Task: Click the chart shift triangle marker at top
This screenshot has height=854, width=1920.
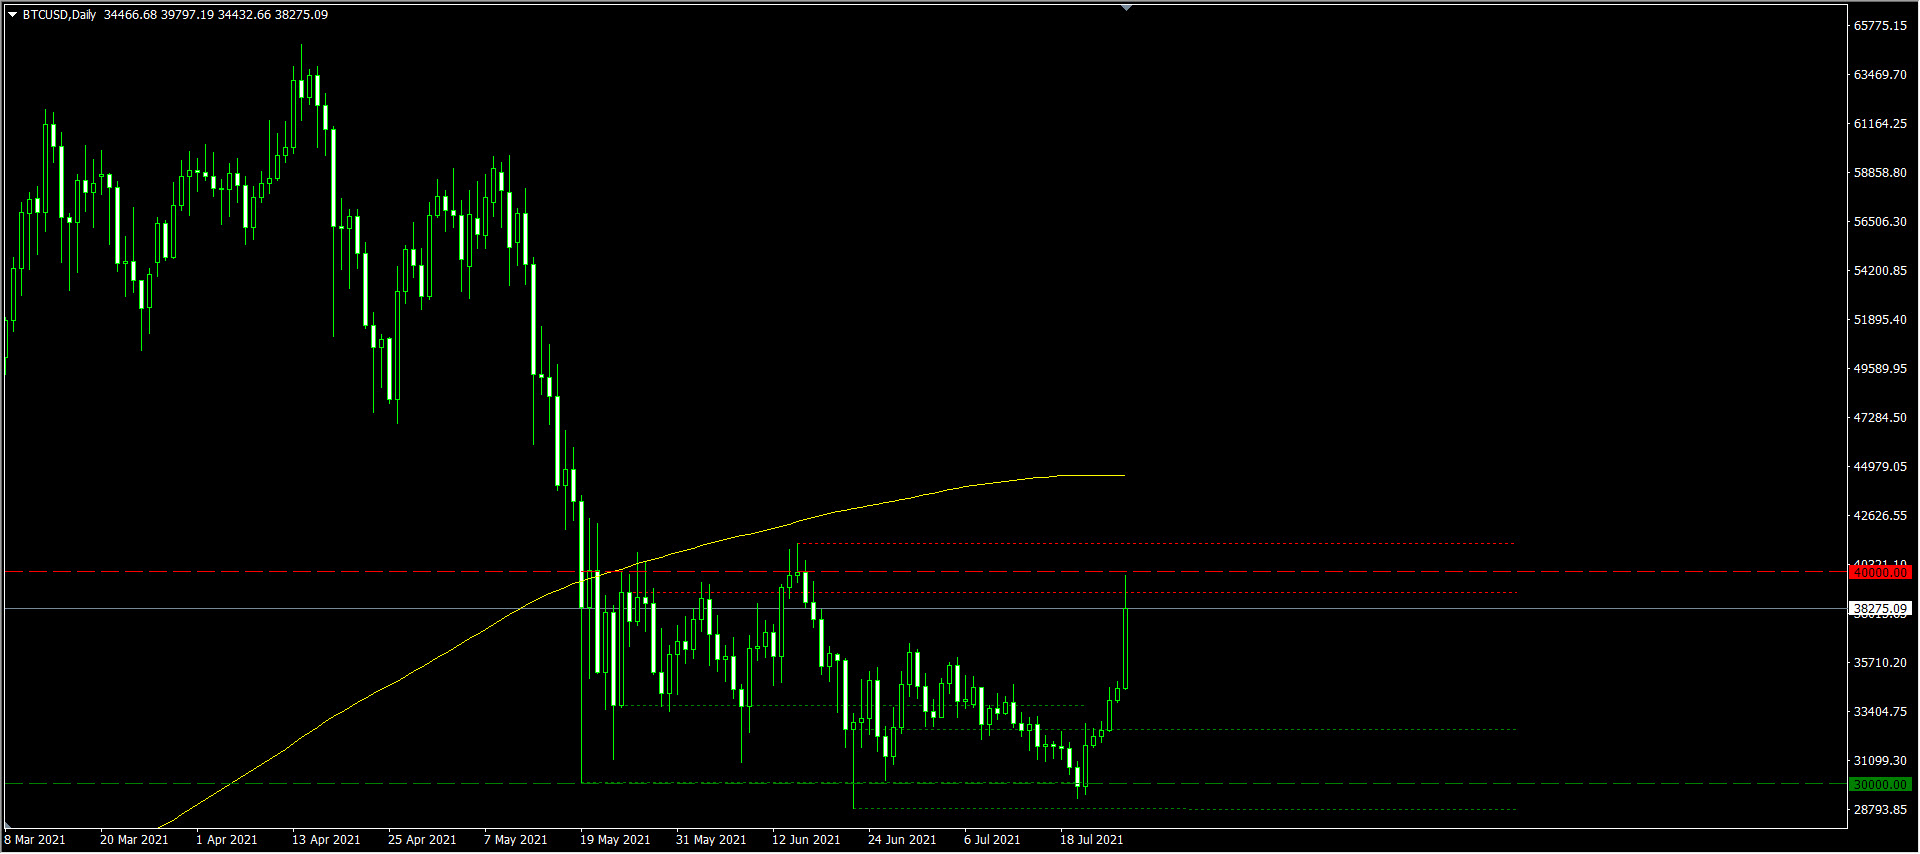Action: click(x=1127, y=7)
